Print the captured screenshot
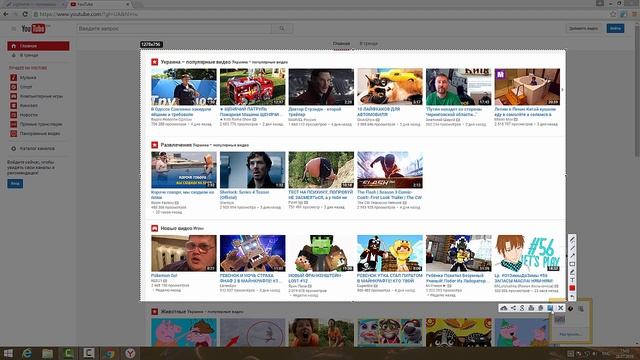 pos(531,308)
